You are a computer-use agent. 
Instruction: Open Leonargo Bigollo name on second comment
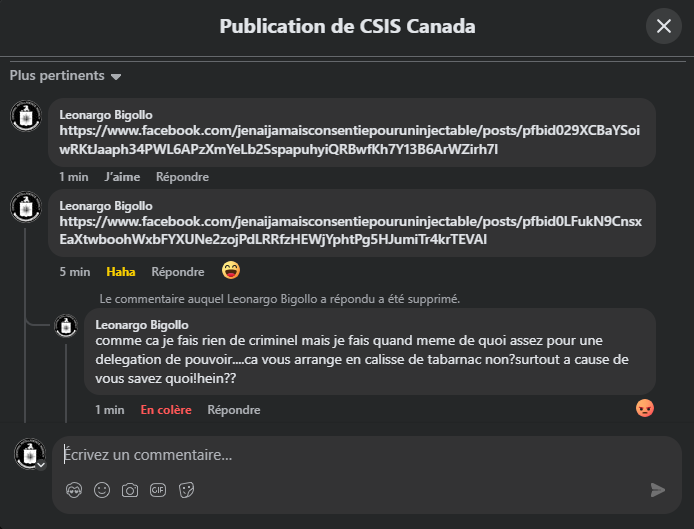(106, 206)
